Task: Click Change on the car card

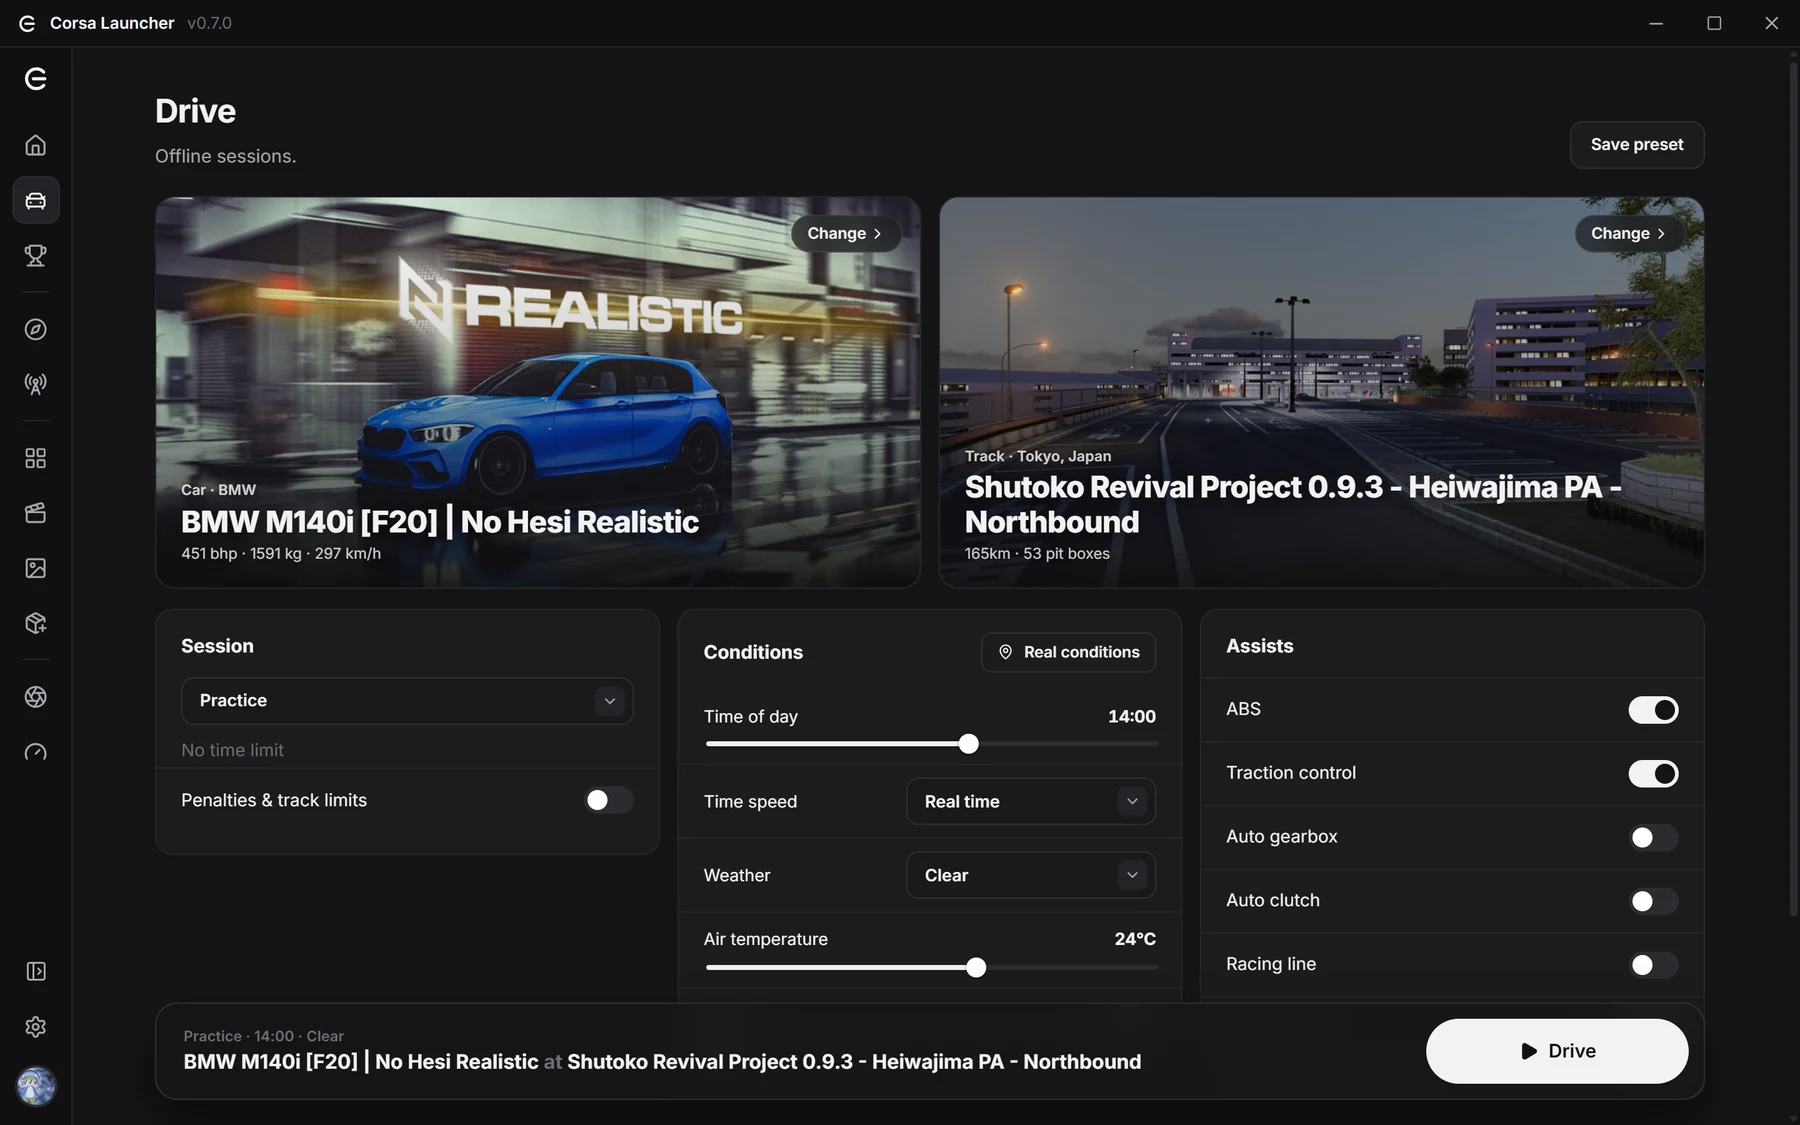Action: click(845, 233)
